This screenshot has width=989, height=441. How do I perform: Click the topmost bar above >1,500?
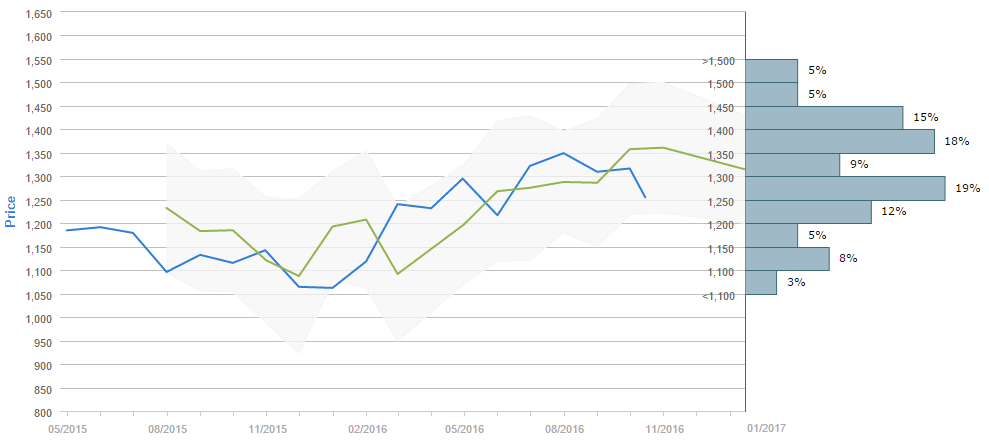click(x=772, y=70)
